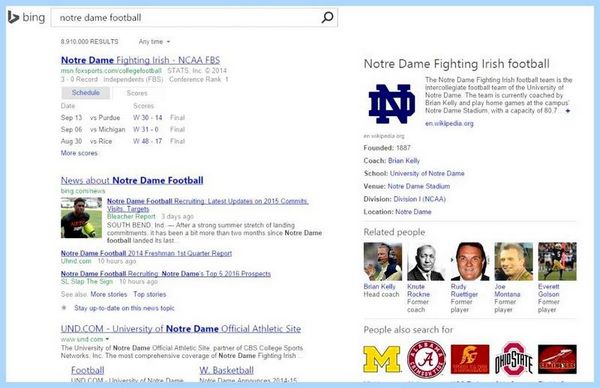Select the Schedule tab
The width and height of the screenshot is (600, 388).
coord(86,93)
